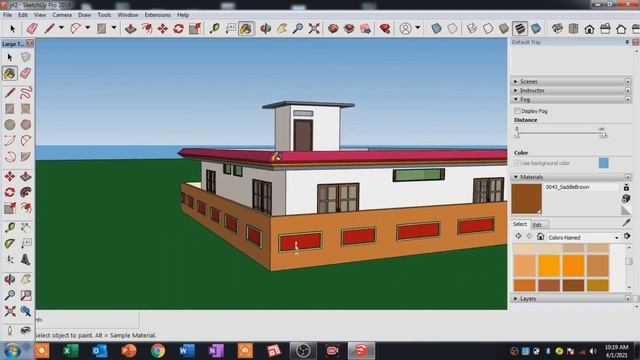
Task: Select the Push/Pull tool in top toolbar
Action: coord(131,29)
